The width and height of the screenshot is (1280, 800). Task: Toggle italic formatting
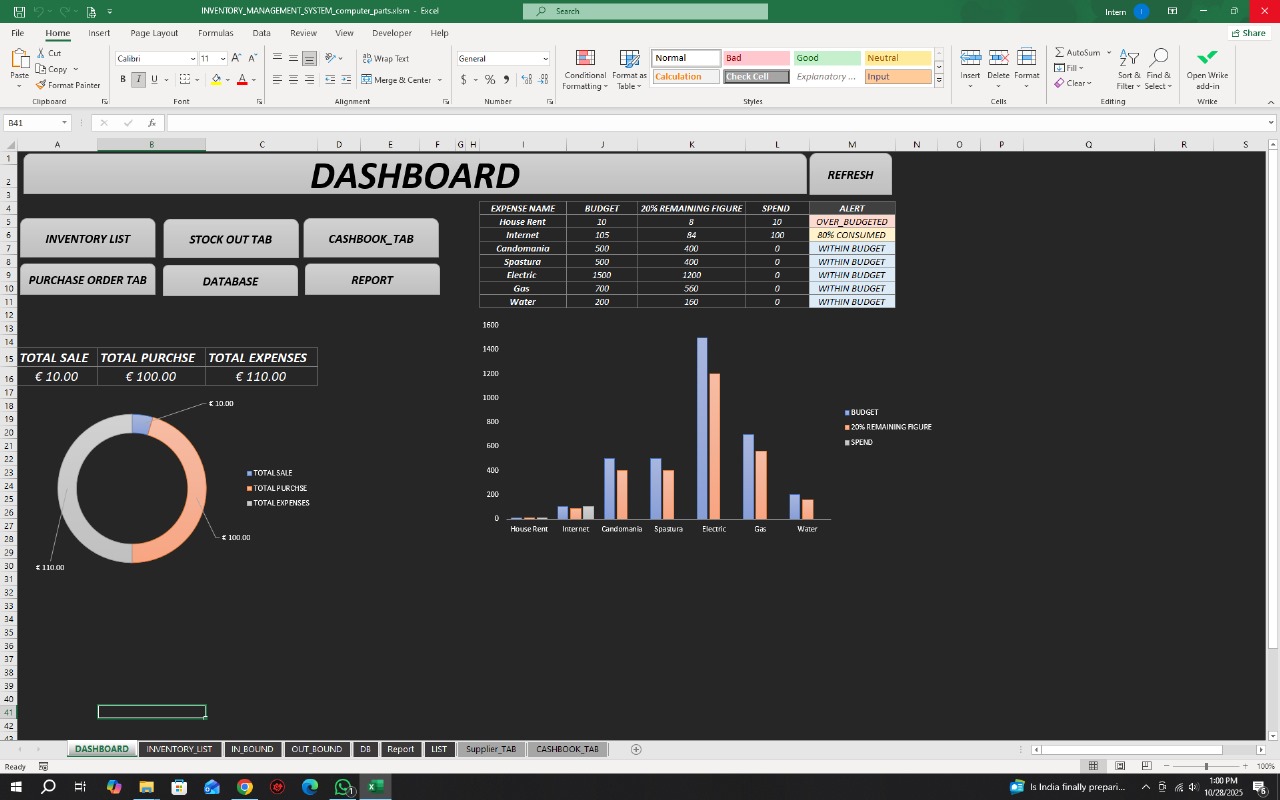click(x=138, y=79)
